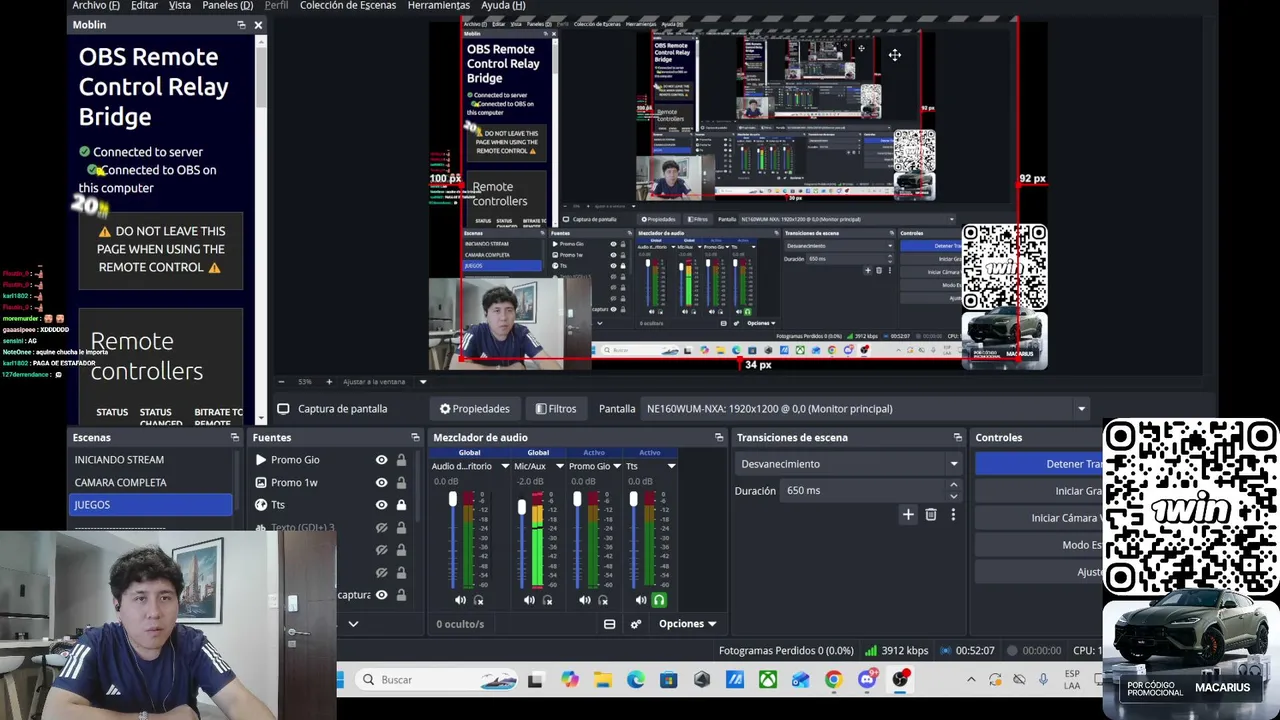Open the Ayuda menu

pyautogui.click(x=503, y=5)
